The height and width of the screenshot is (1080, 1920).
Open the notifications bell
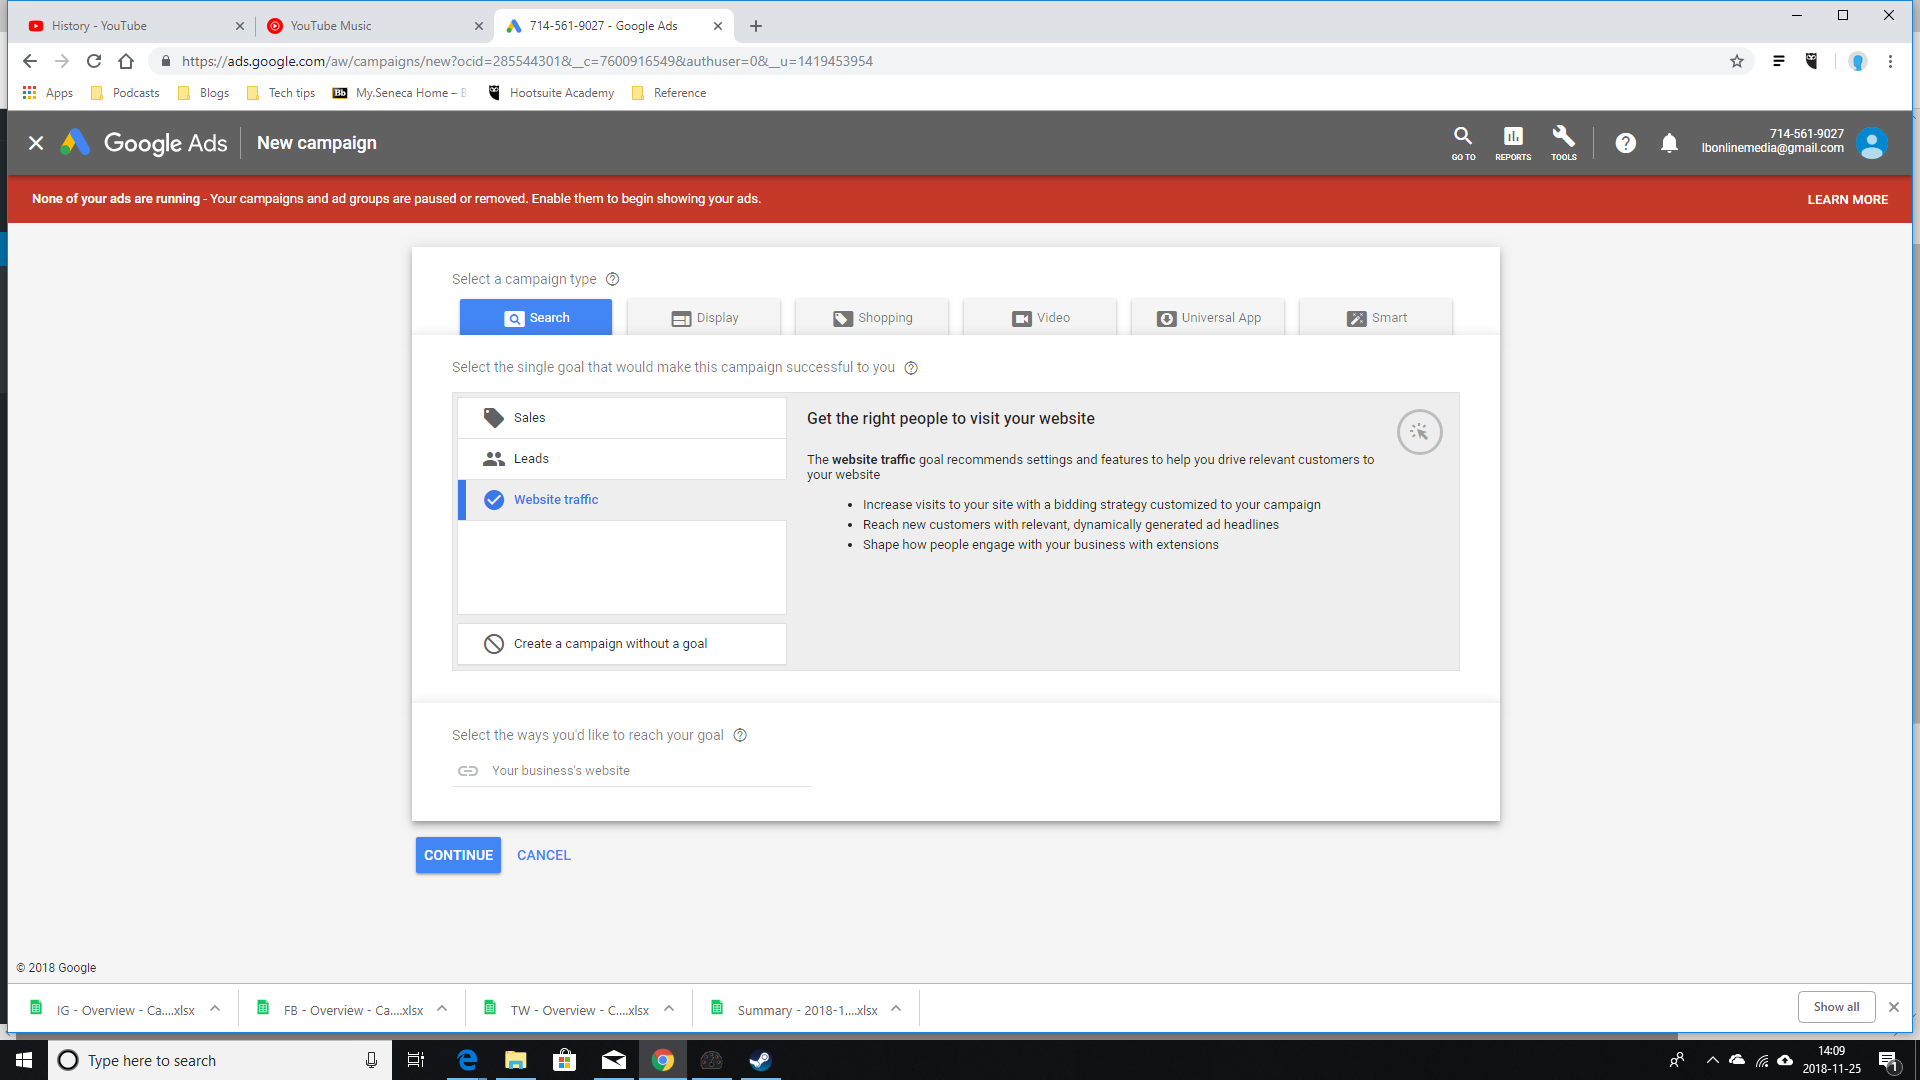point(1669,143)
